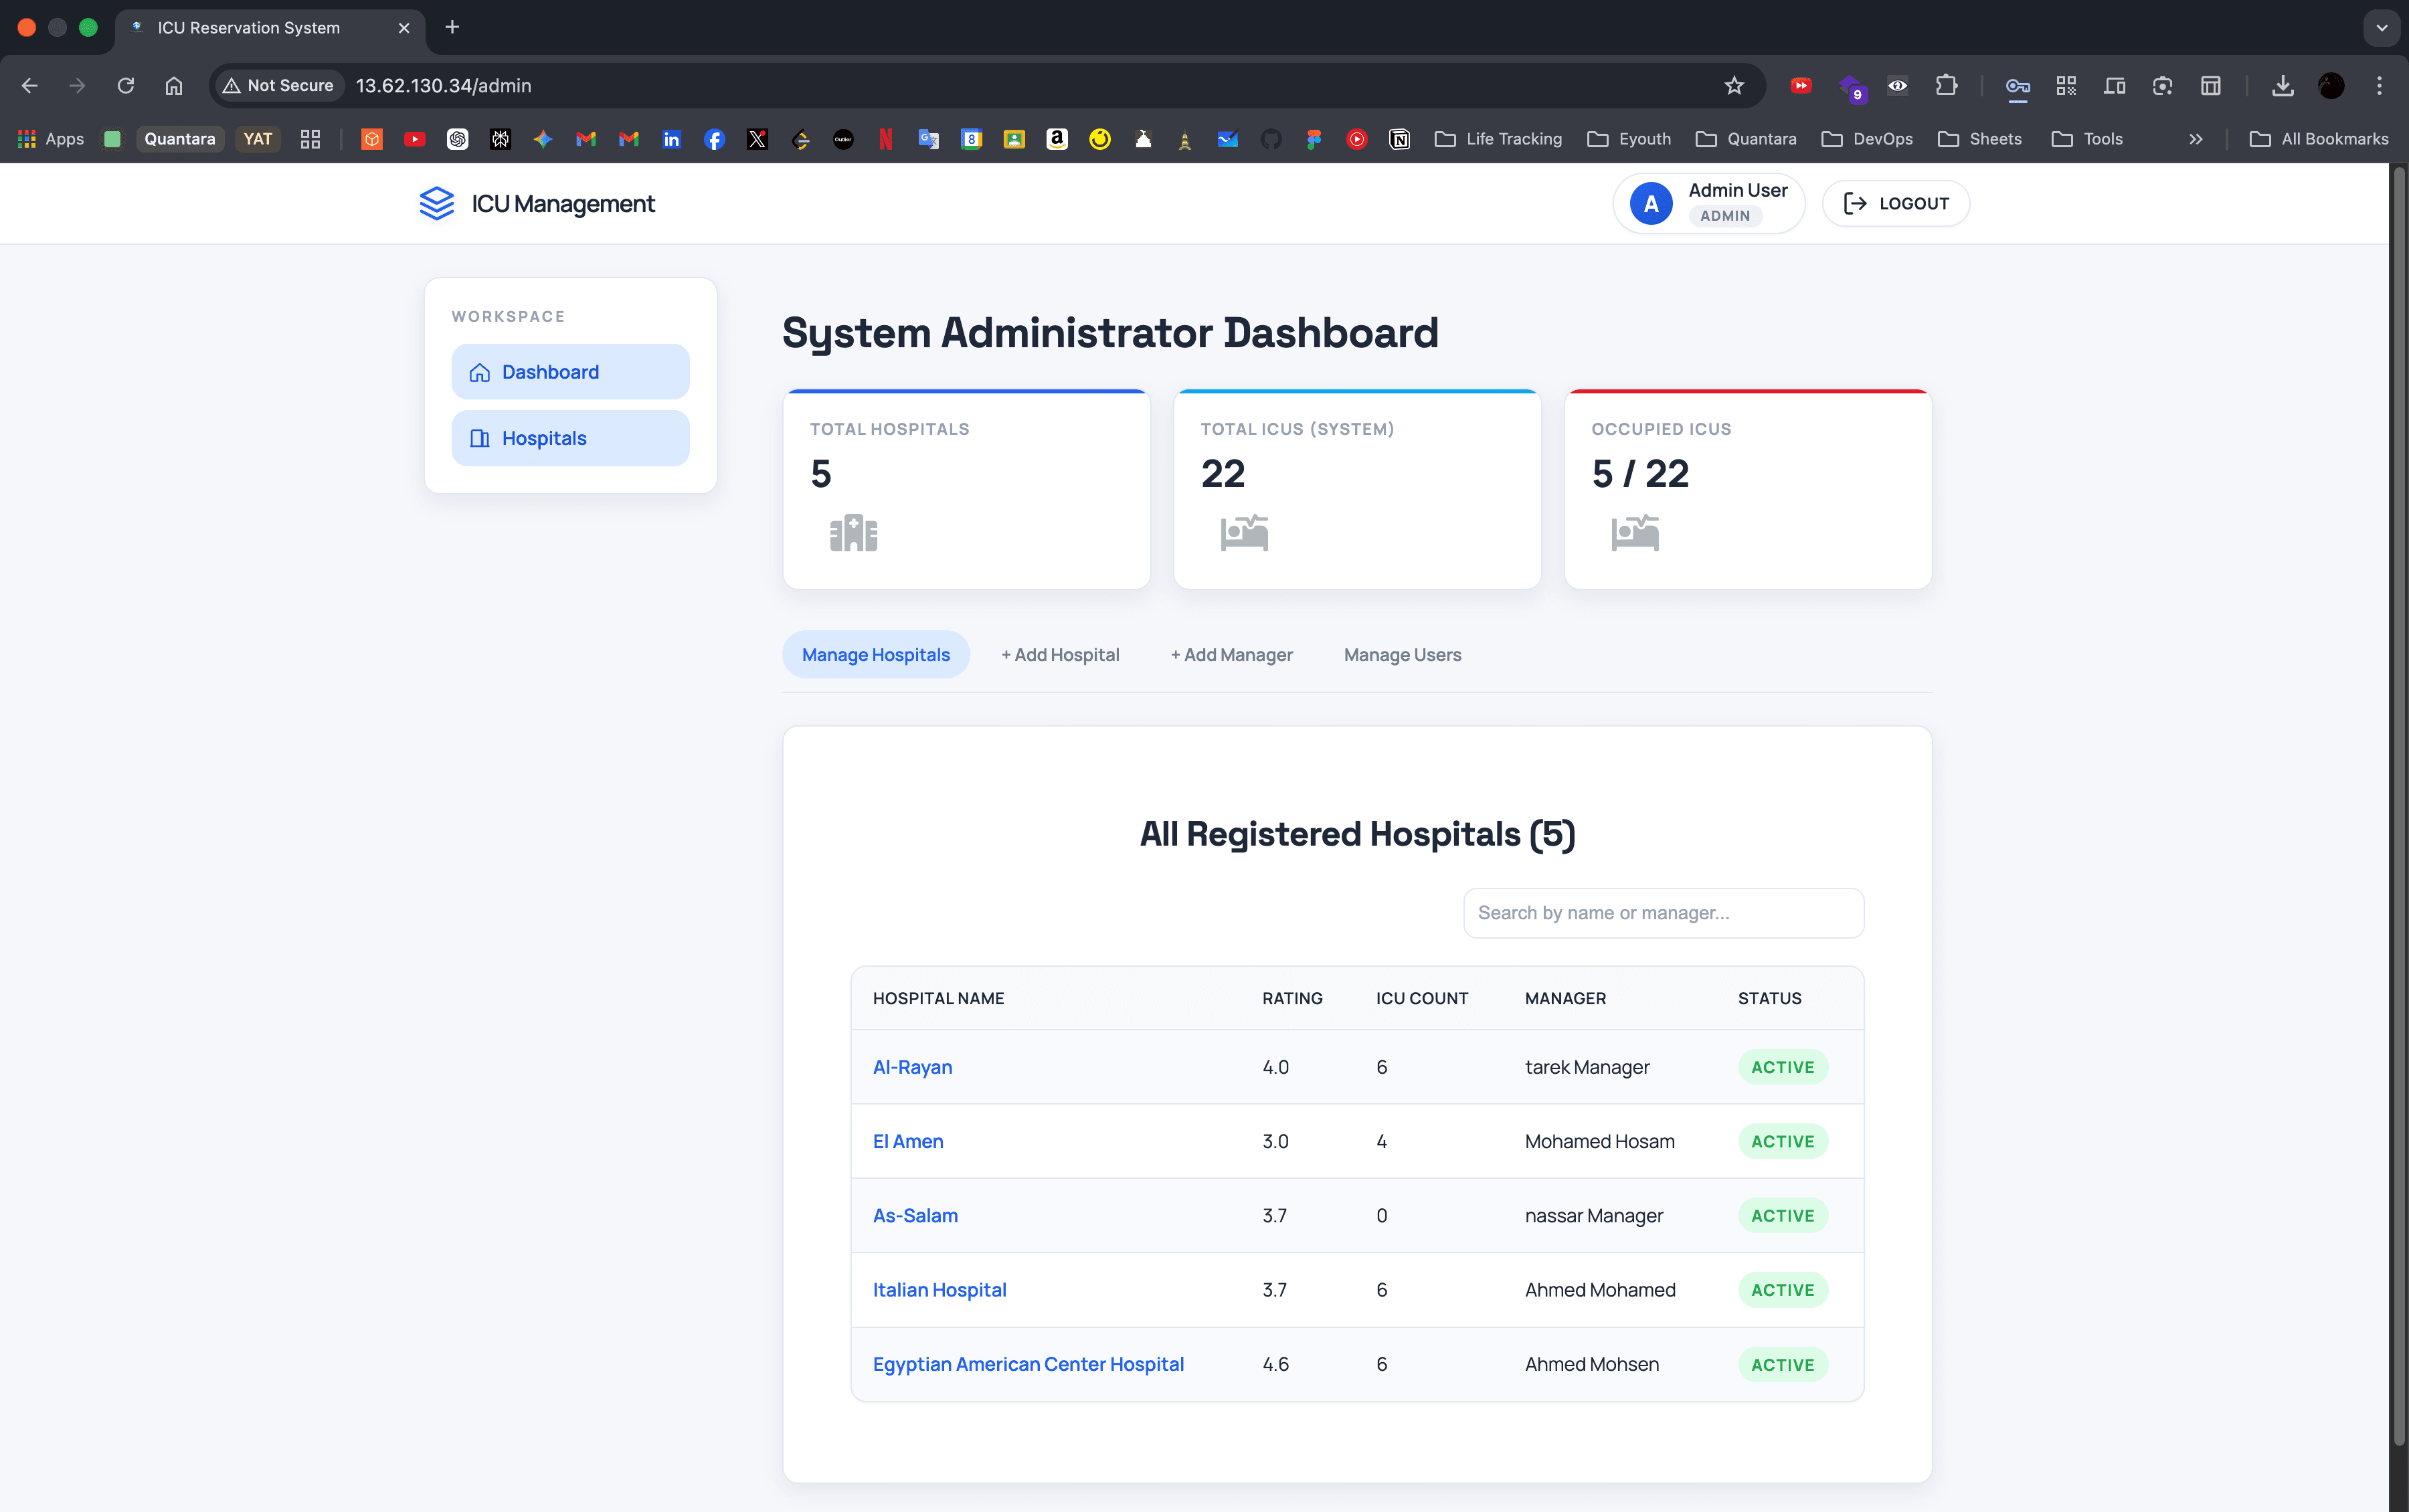Launch Figma from the bookmarks bar

point(1313,139)
